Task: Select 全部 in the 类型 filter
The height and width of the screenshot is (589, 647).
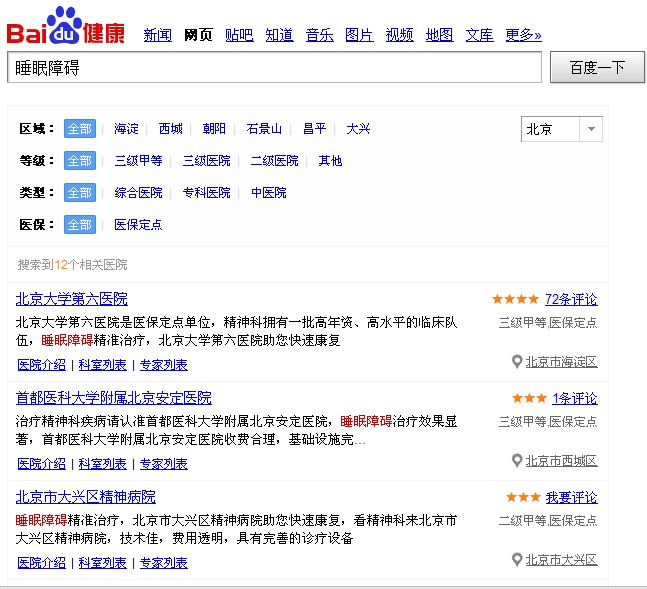Action: (x=80, y=192)
